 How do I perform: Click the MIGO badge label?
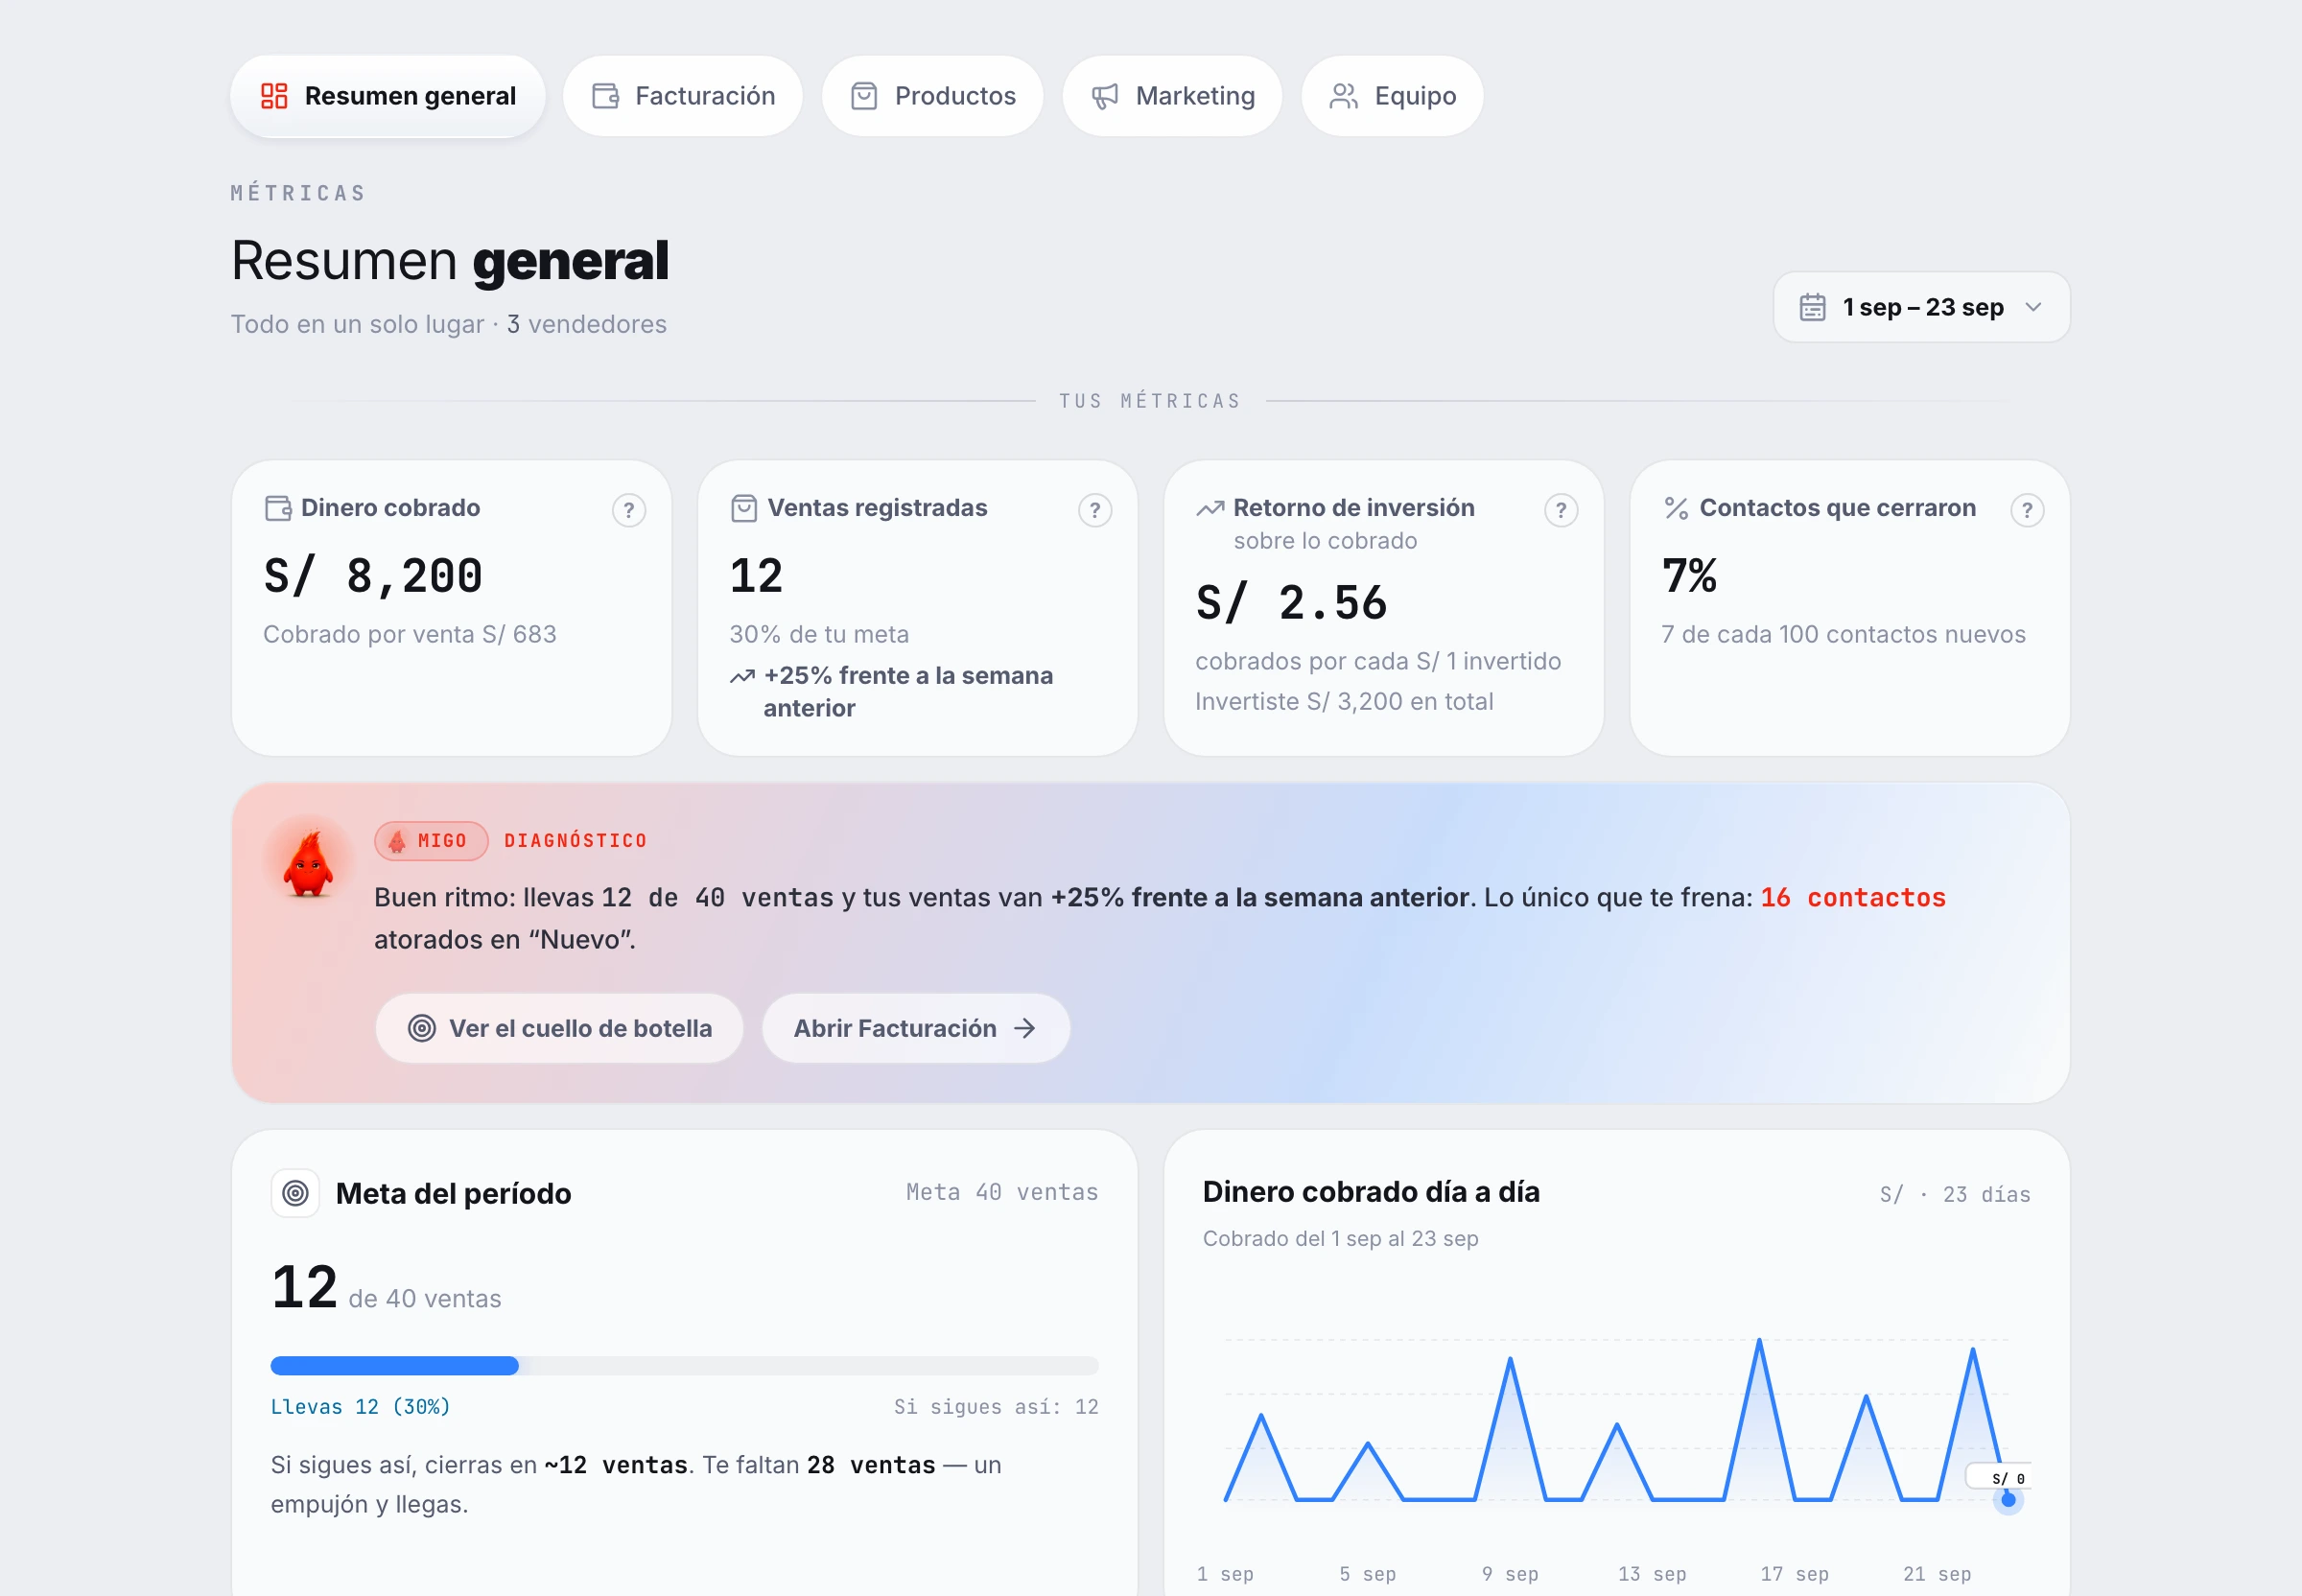(431, 841)
